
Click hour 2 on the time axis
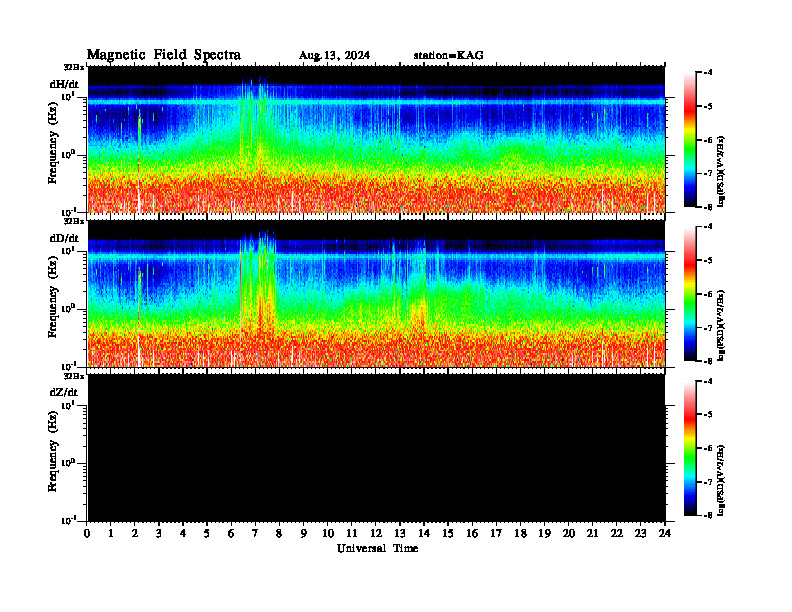135,534
